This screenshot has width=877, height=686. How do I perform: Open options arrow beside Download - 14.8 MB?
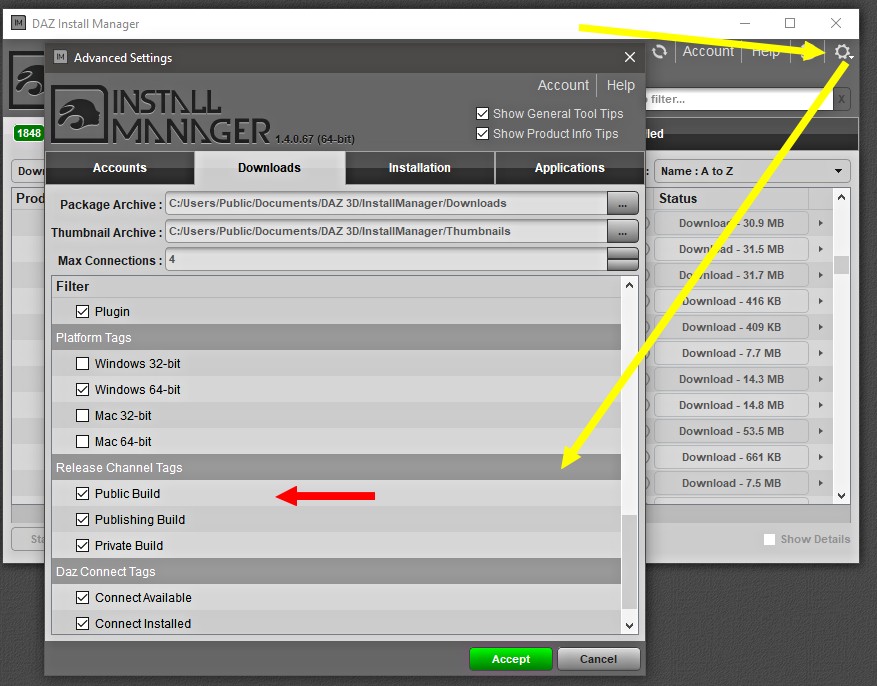click(x=821, y=405)
